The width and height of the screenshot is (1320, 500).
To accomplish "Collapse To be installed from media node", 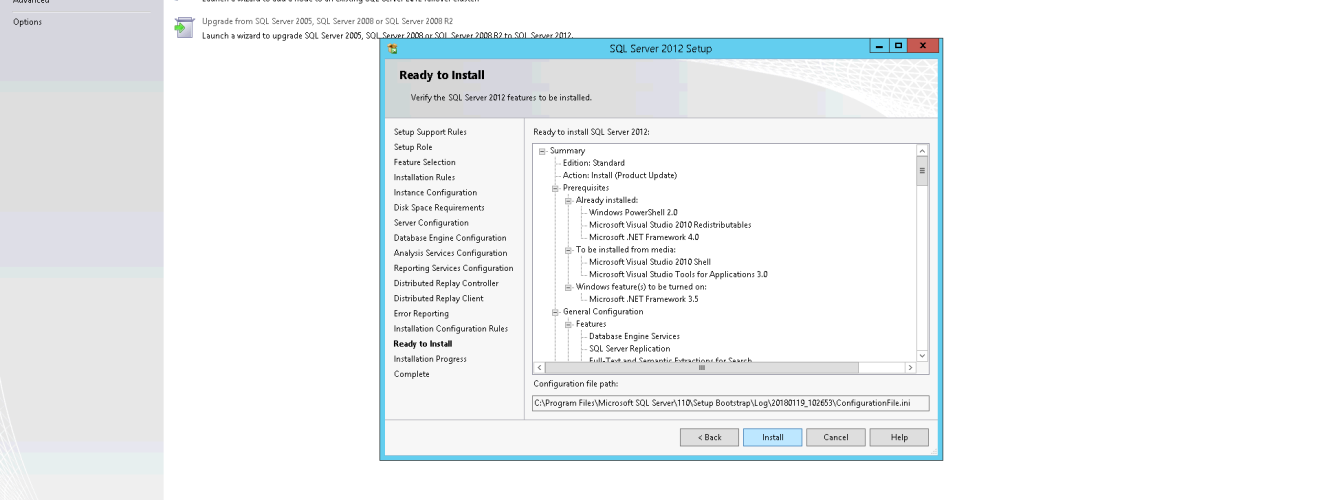I will pyautogui.click(x=568, y=249).
